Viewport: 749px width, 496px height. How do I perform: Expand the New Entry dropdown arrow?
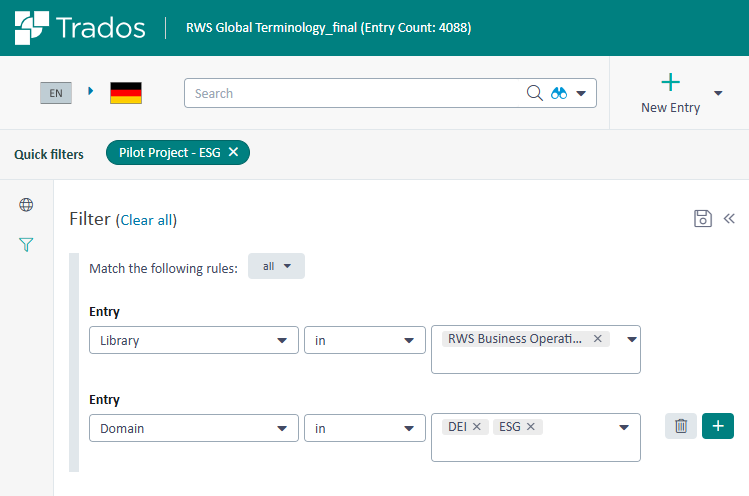[718, 93]
